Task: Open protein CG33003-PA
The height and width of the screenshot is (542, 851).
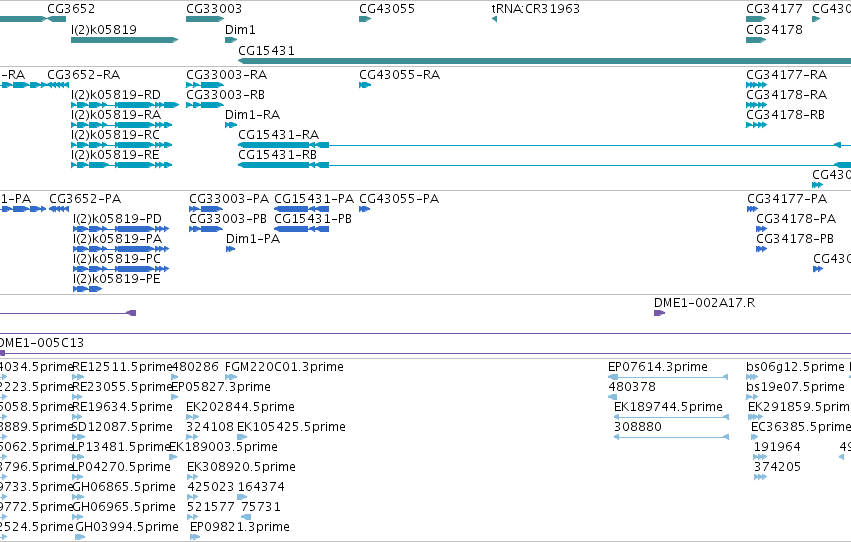Action: 229,199
